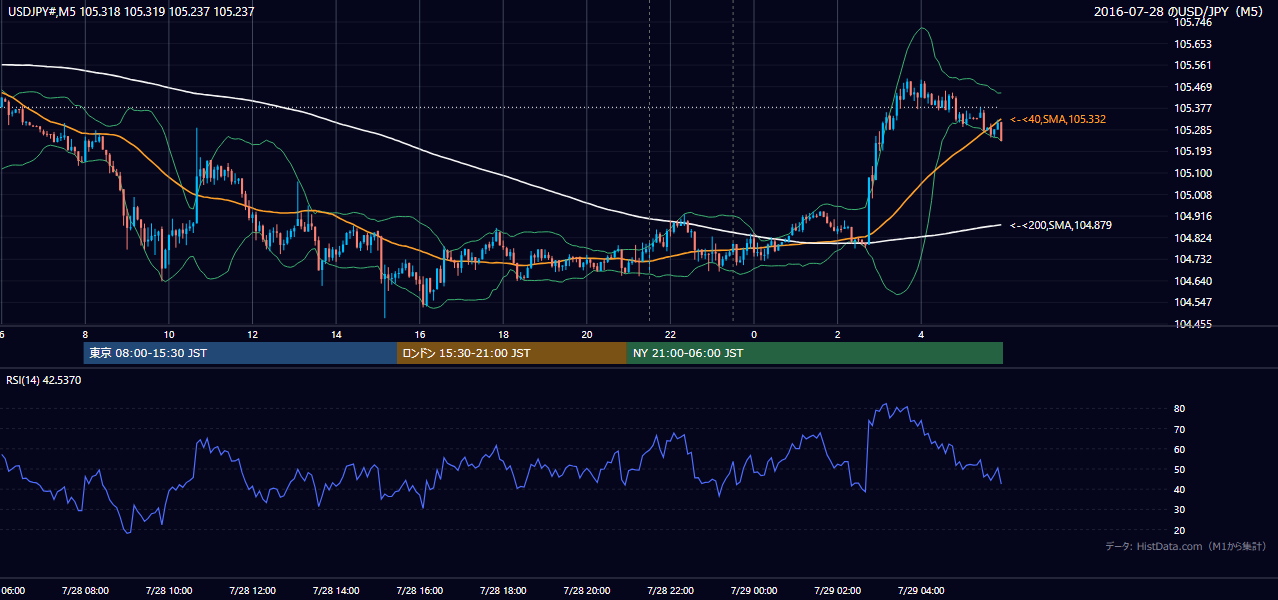The image size is (1278, 600).
Task: Click hour label 22 under price chart
Action: [670, 335]
